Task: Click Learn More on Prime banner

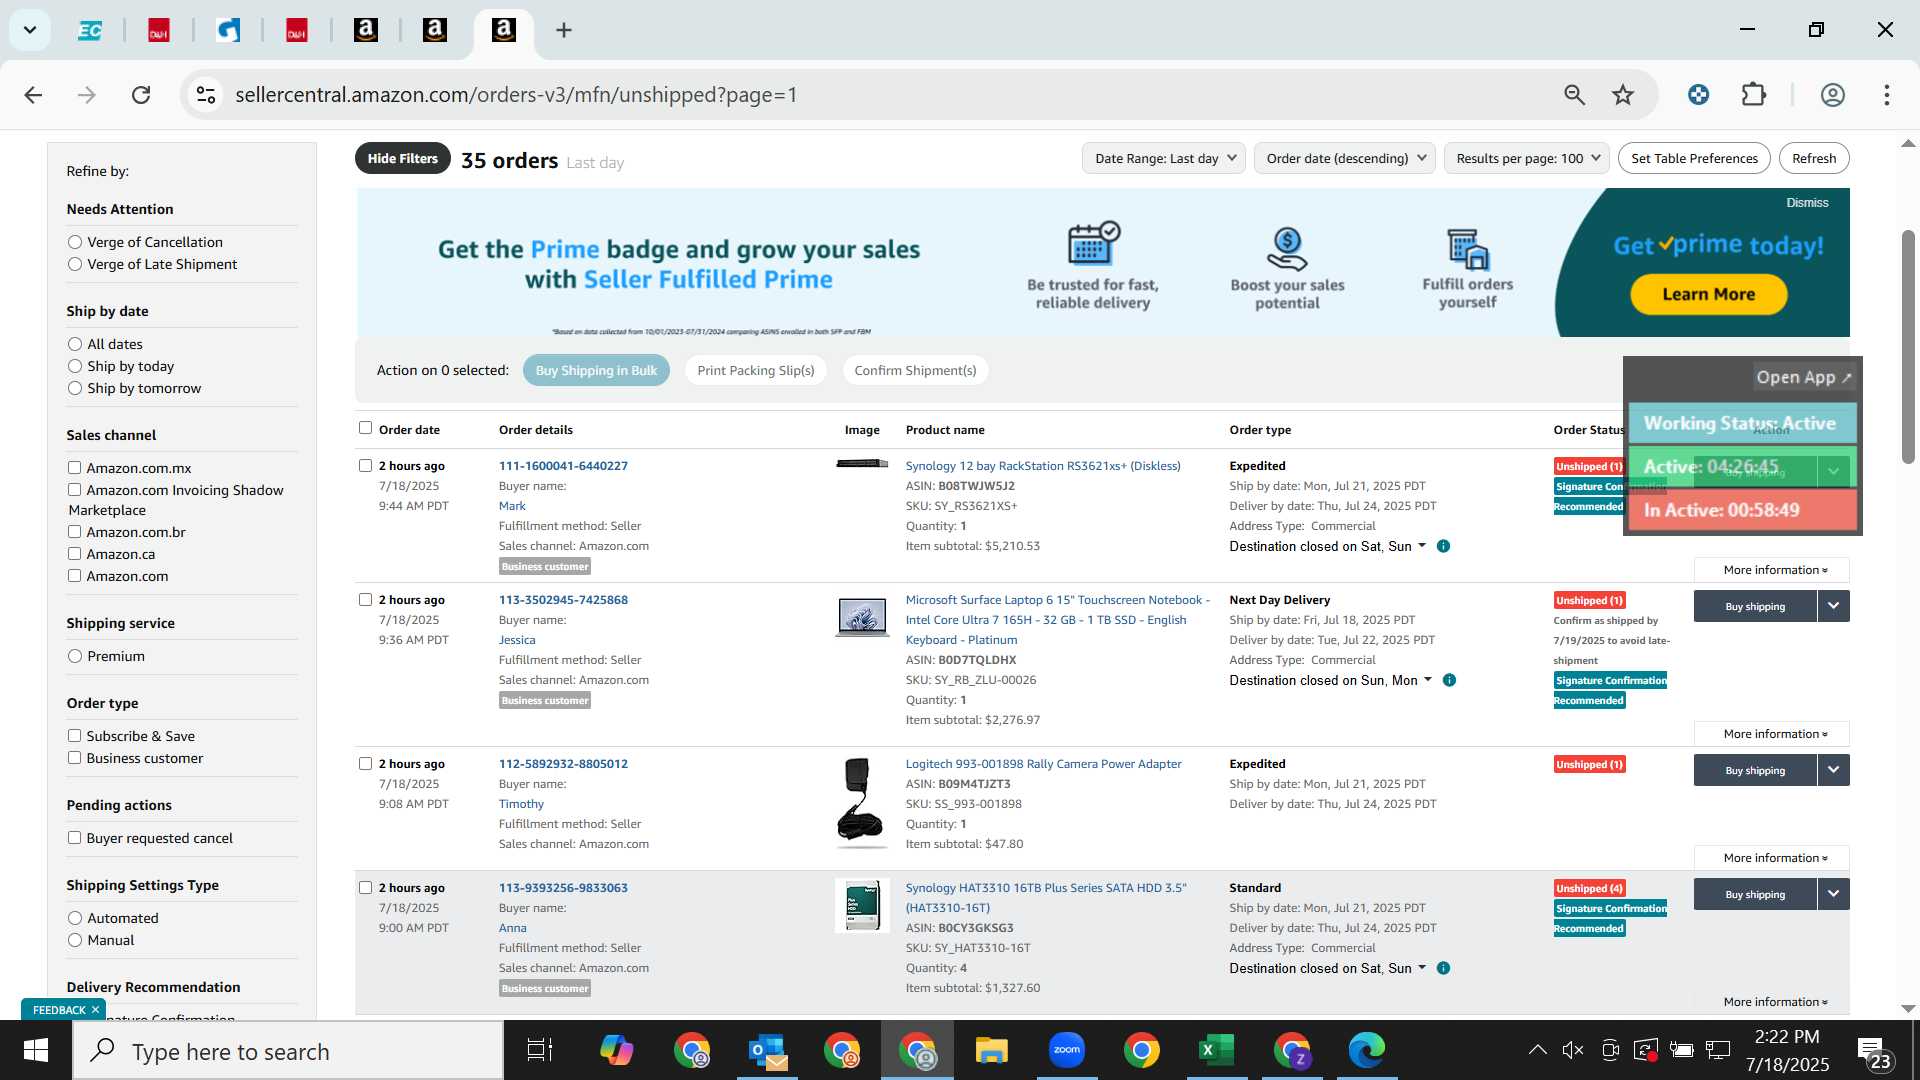Action: [1708, 294]
